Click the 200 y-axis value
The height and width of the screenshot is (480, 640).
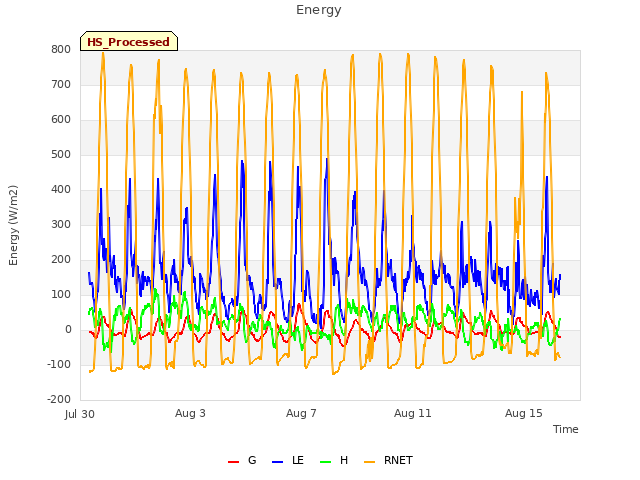click(61, 260)
